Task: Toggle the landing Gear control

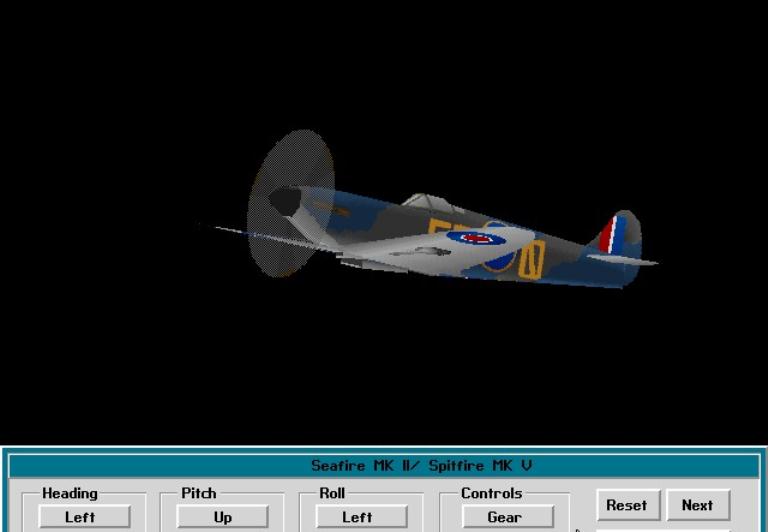Action: click(507, 517)
